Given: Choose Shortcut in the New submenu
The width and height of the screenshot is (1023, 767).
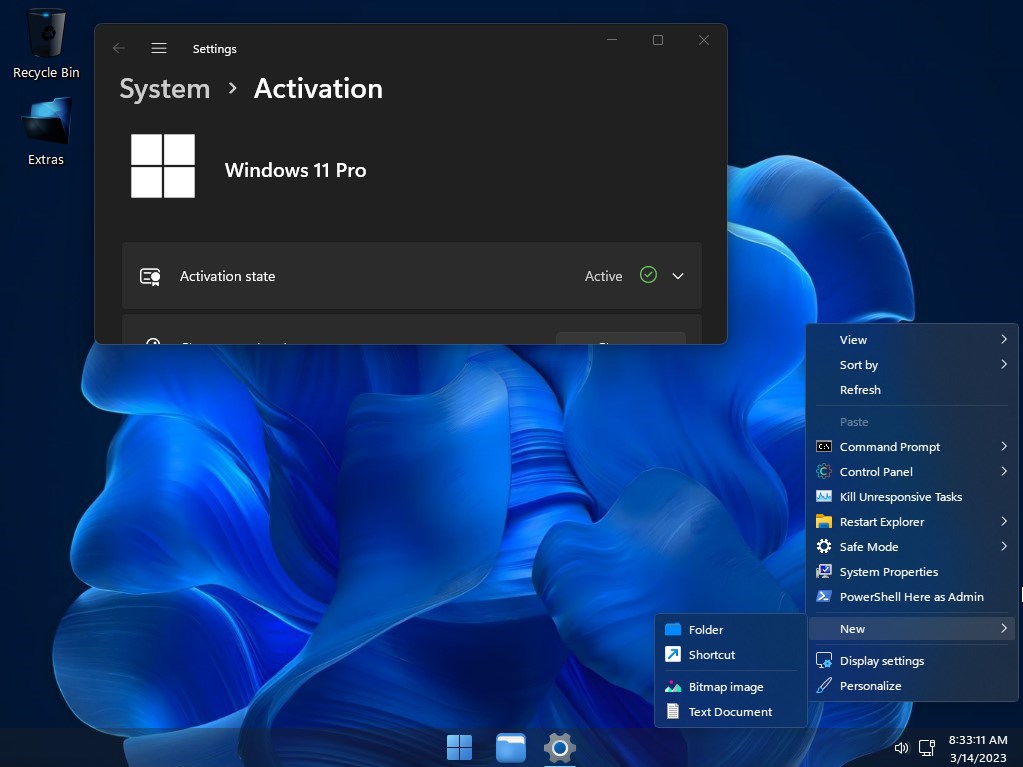Looking at the screenshot, I should (x=731, y=654).
